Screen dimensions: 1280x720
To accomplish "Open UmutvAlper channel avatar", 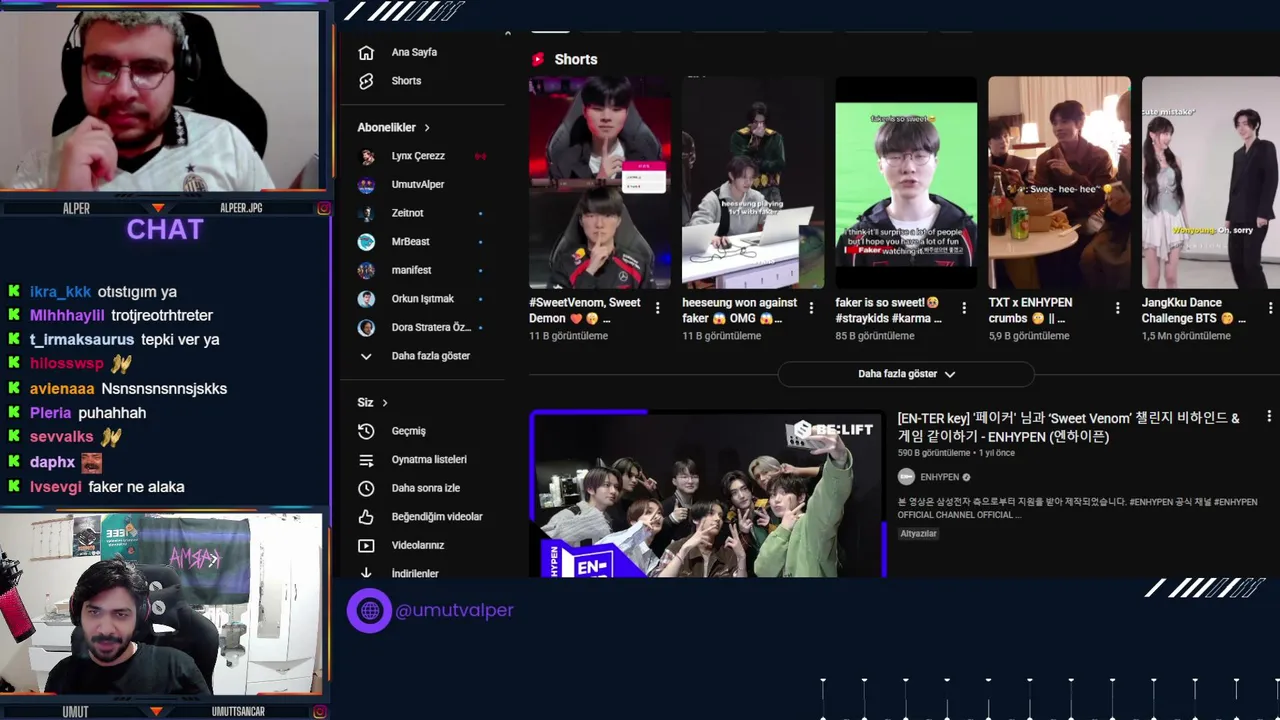I will [367, 185].
